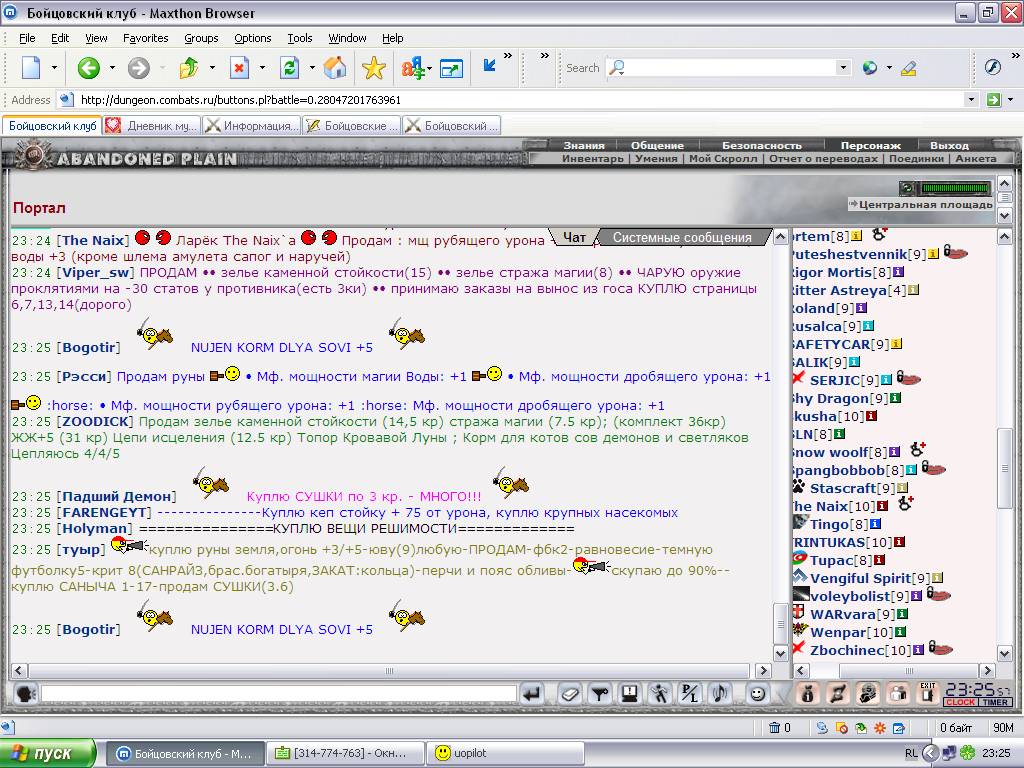Expand the address bar URL dropdown
Screen dimensions: 1024x768
coord(971,100)
